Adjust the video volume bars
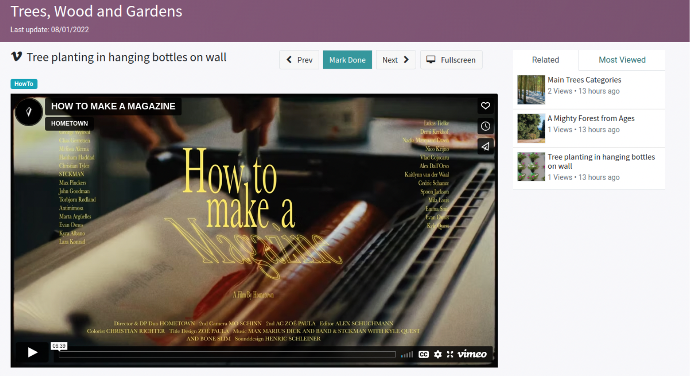Image resolution: width=690 pixels, height=376 pixels. (407, 354)
